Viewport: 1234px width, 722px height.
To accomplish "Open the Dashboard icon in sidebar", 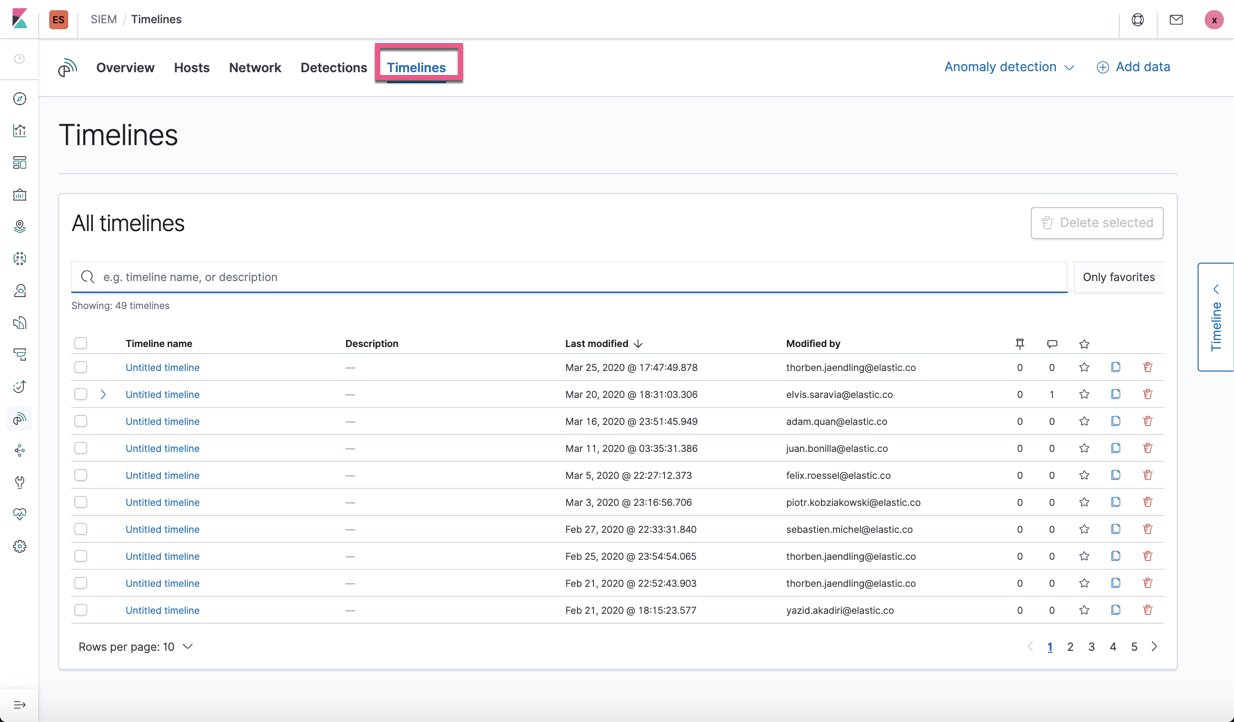I will point(19,163).
